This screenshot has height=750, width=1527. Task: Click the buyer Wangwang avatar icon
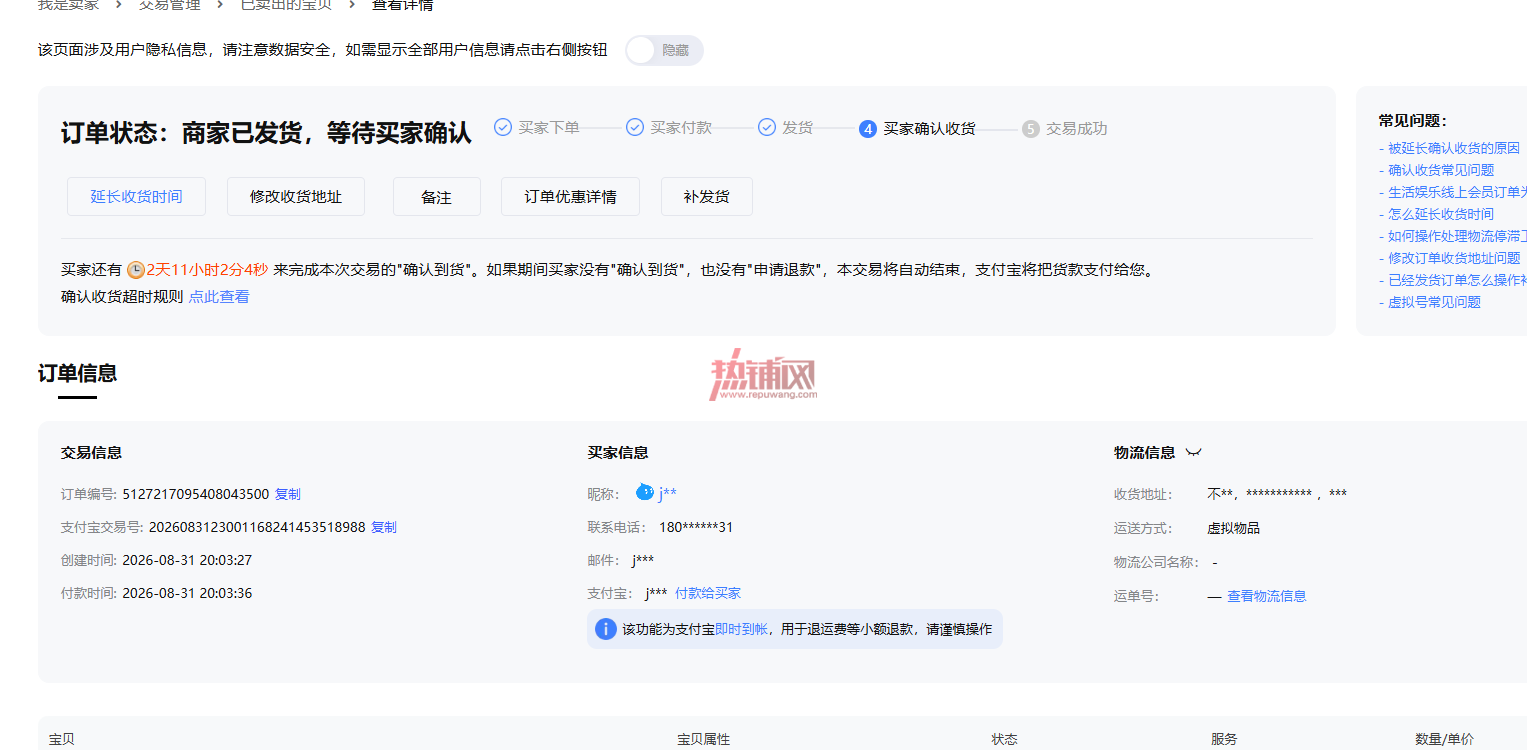click(x=645, y=492)
